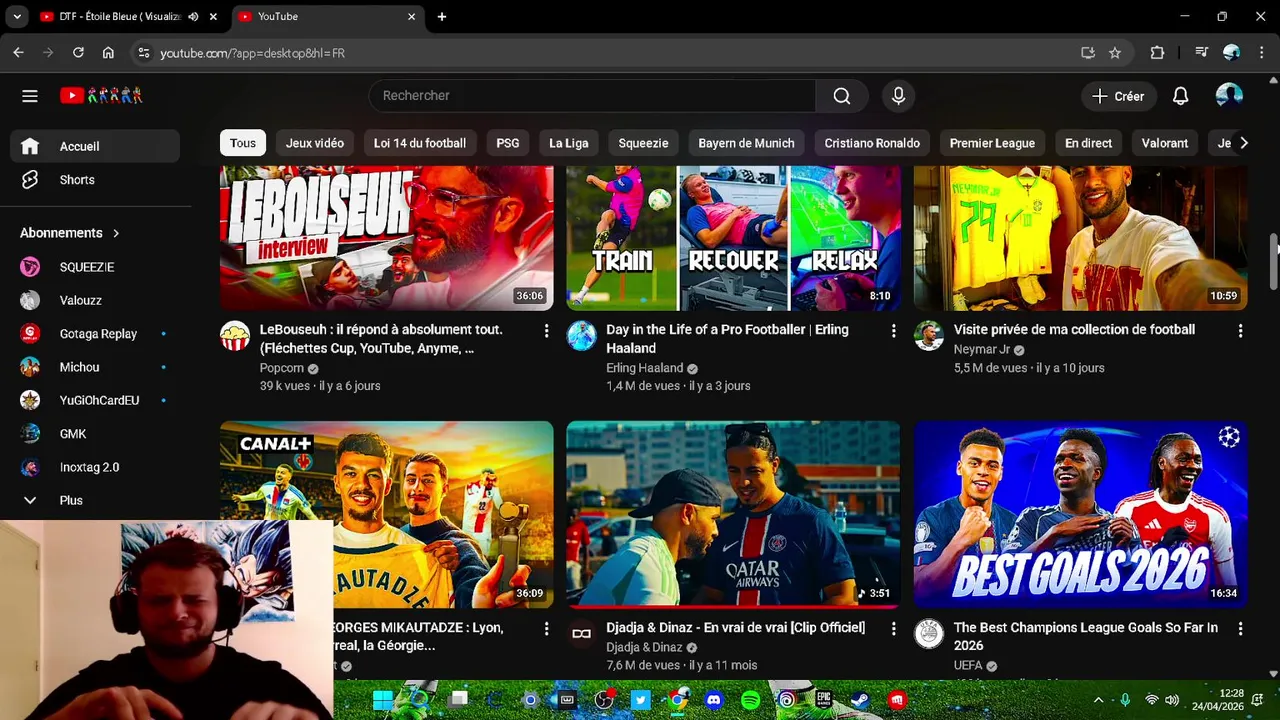Select the Tous filter chip
1280x720 pixels.
tap(243, 143)
